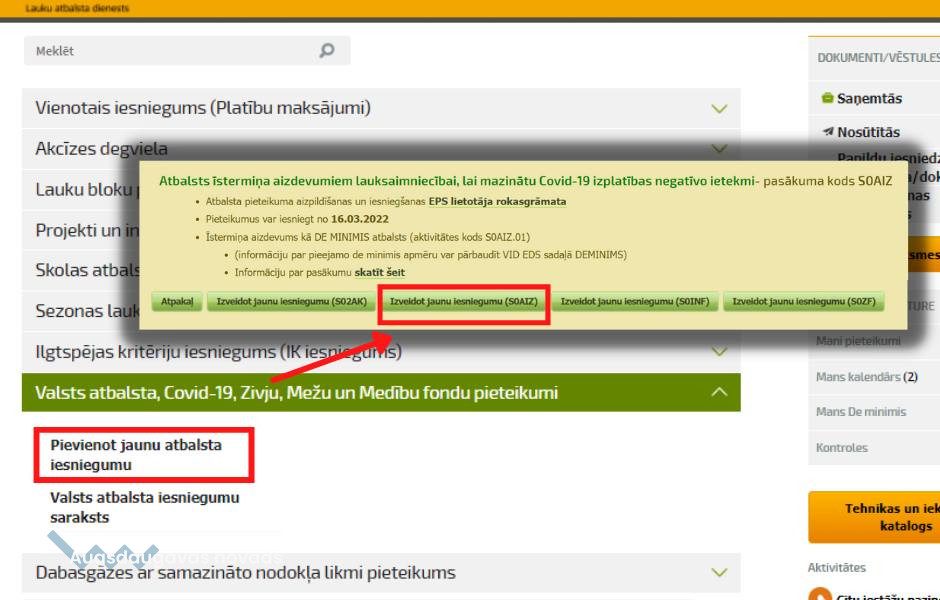Screen dimensions: 940x600
Task: Click Izveidot jaunu iesniegumu (S0AIZ)
Action: point(463,301)
